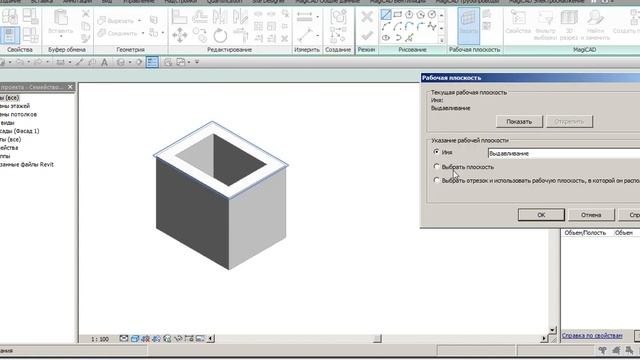The image size is (640, 360).
Task: Select the Offset tool in Editing panel
Action: (200, 17)
